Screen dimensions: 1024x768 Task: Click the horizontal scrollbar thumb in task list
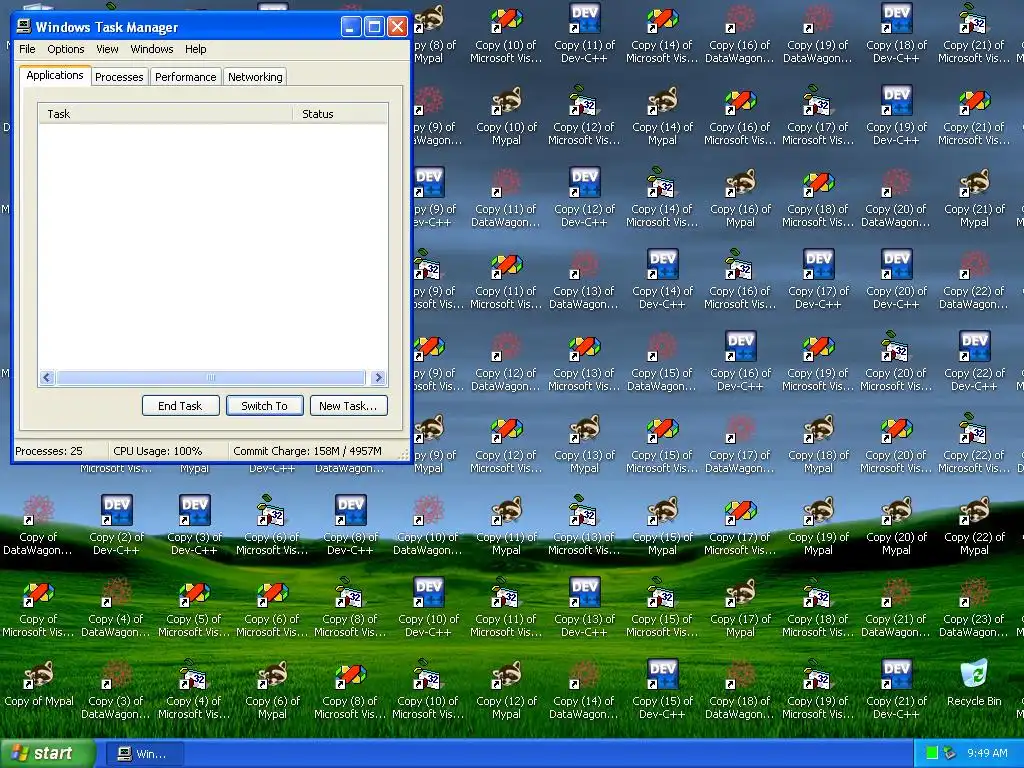coord(210,377)
